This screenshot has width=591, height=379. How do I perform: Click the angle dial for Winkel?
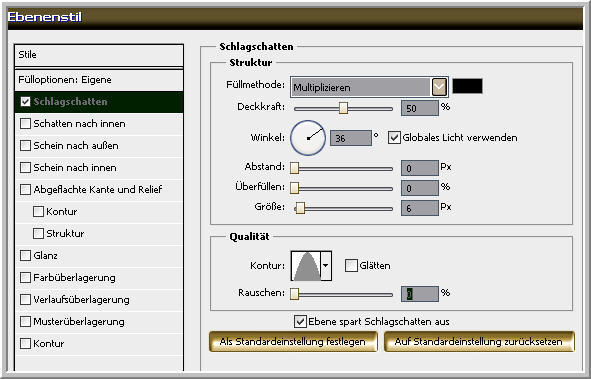point(308,138)
